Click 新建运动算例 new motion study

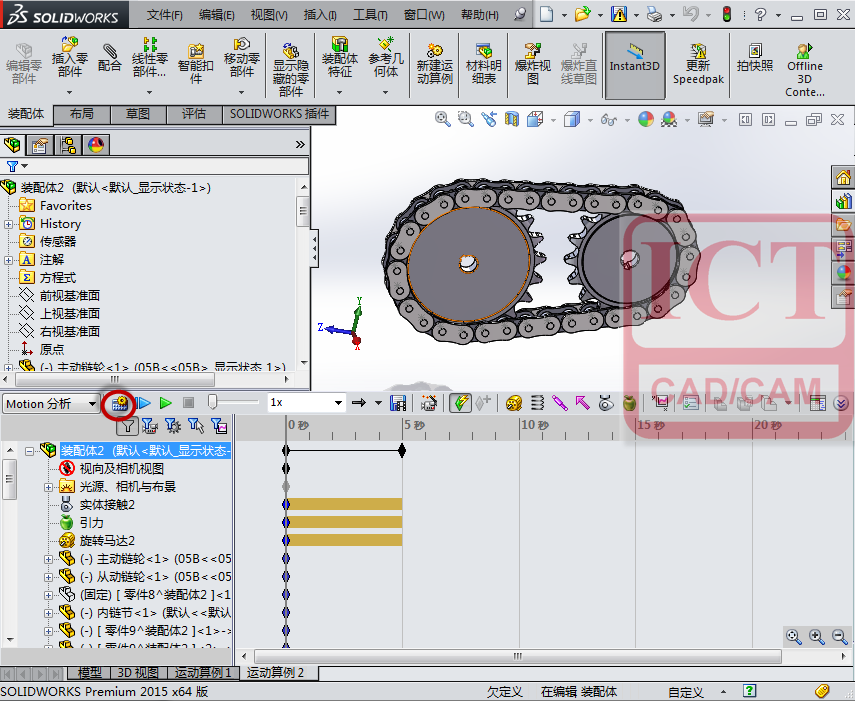[435, 64]
